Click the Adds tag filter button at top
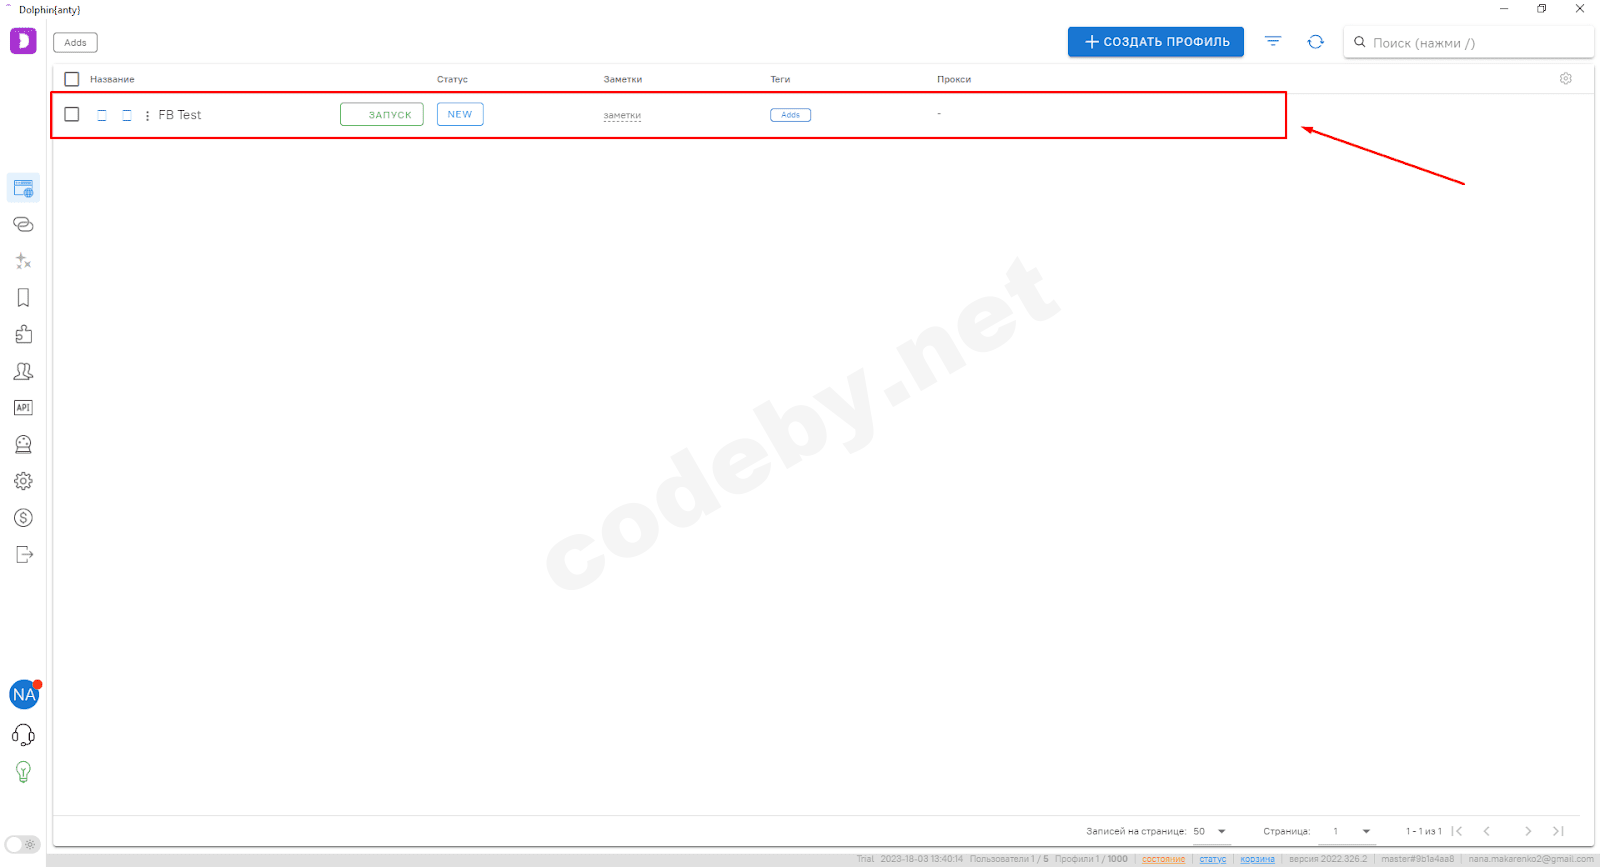The width and height of the screenshot is (1600, 867). pos(75,42)
